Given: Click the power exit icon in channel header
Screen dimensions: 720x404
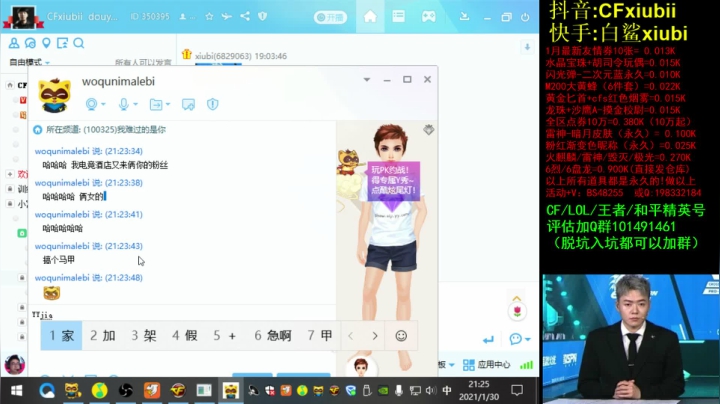Looking at the screenshot, I should [x=525, y=17].
